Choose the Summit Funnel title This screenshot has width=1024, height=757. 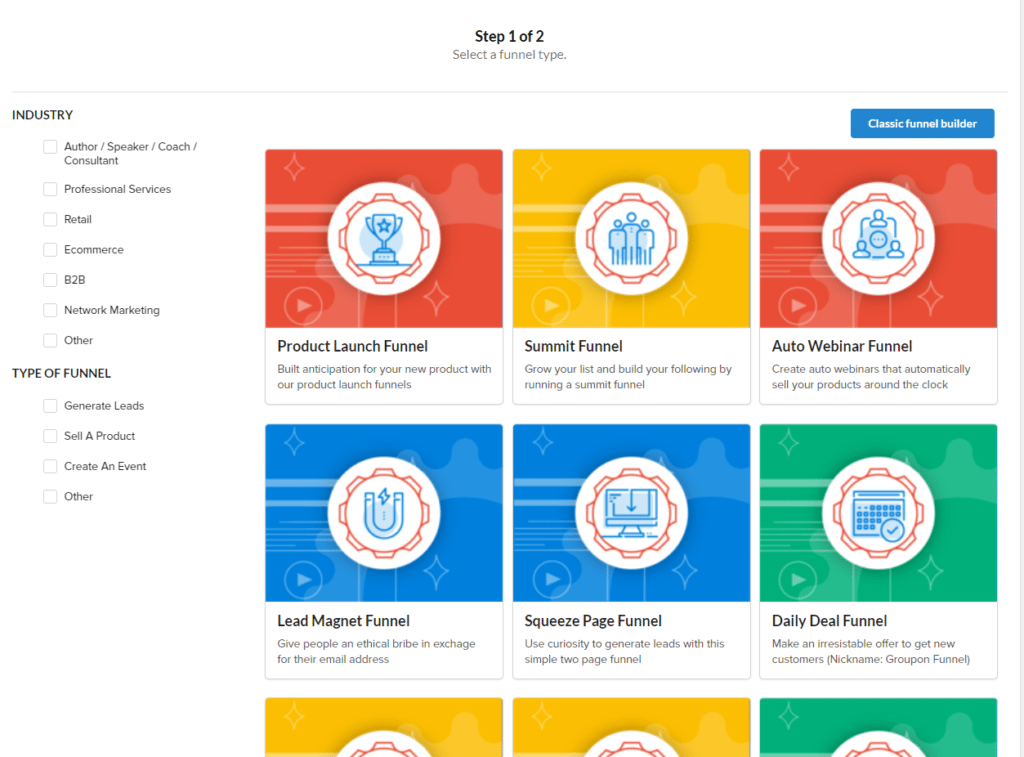click(x=573, y=346)
